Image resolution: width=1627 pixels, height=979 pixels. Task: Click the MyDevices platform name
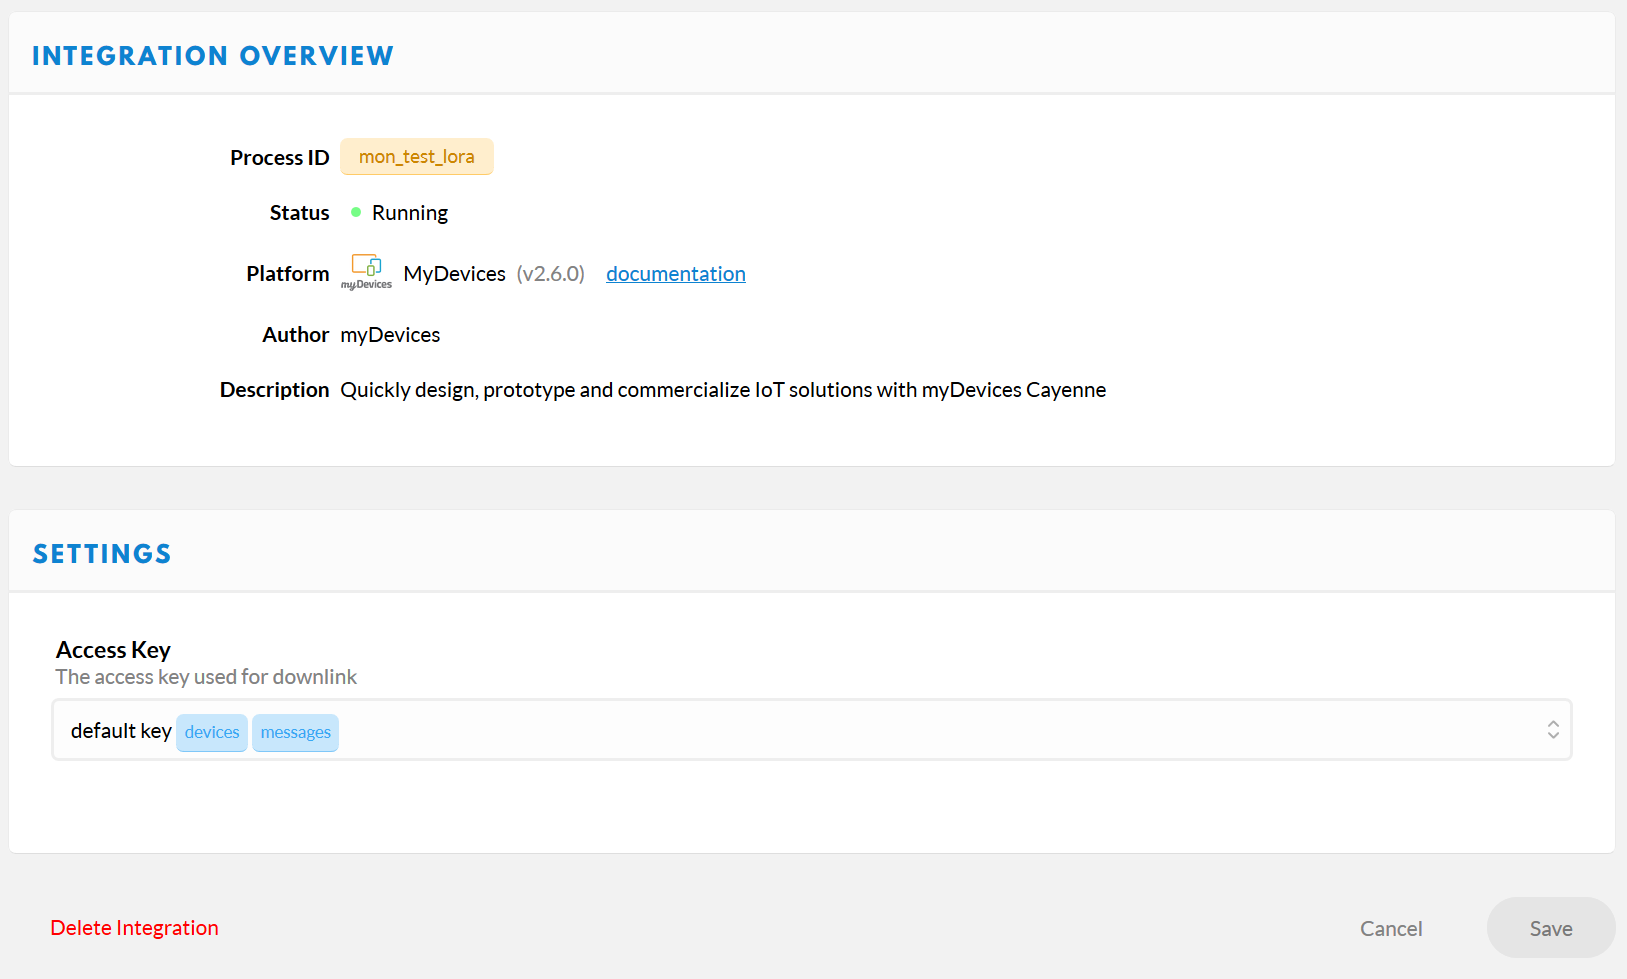(x=455, y=274)
